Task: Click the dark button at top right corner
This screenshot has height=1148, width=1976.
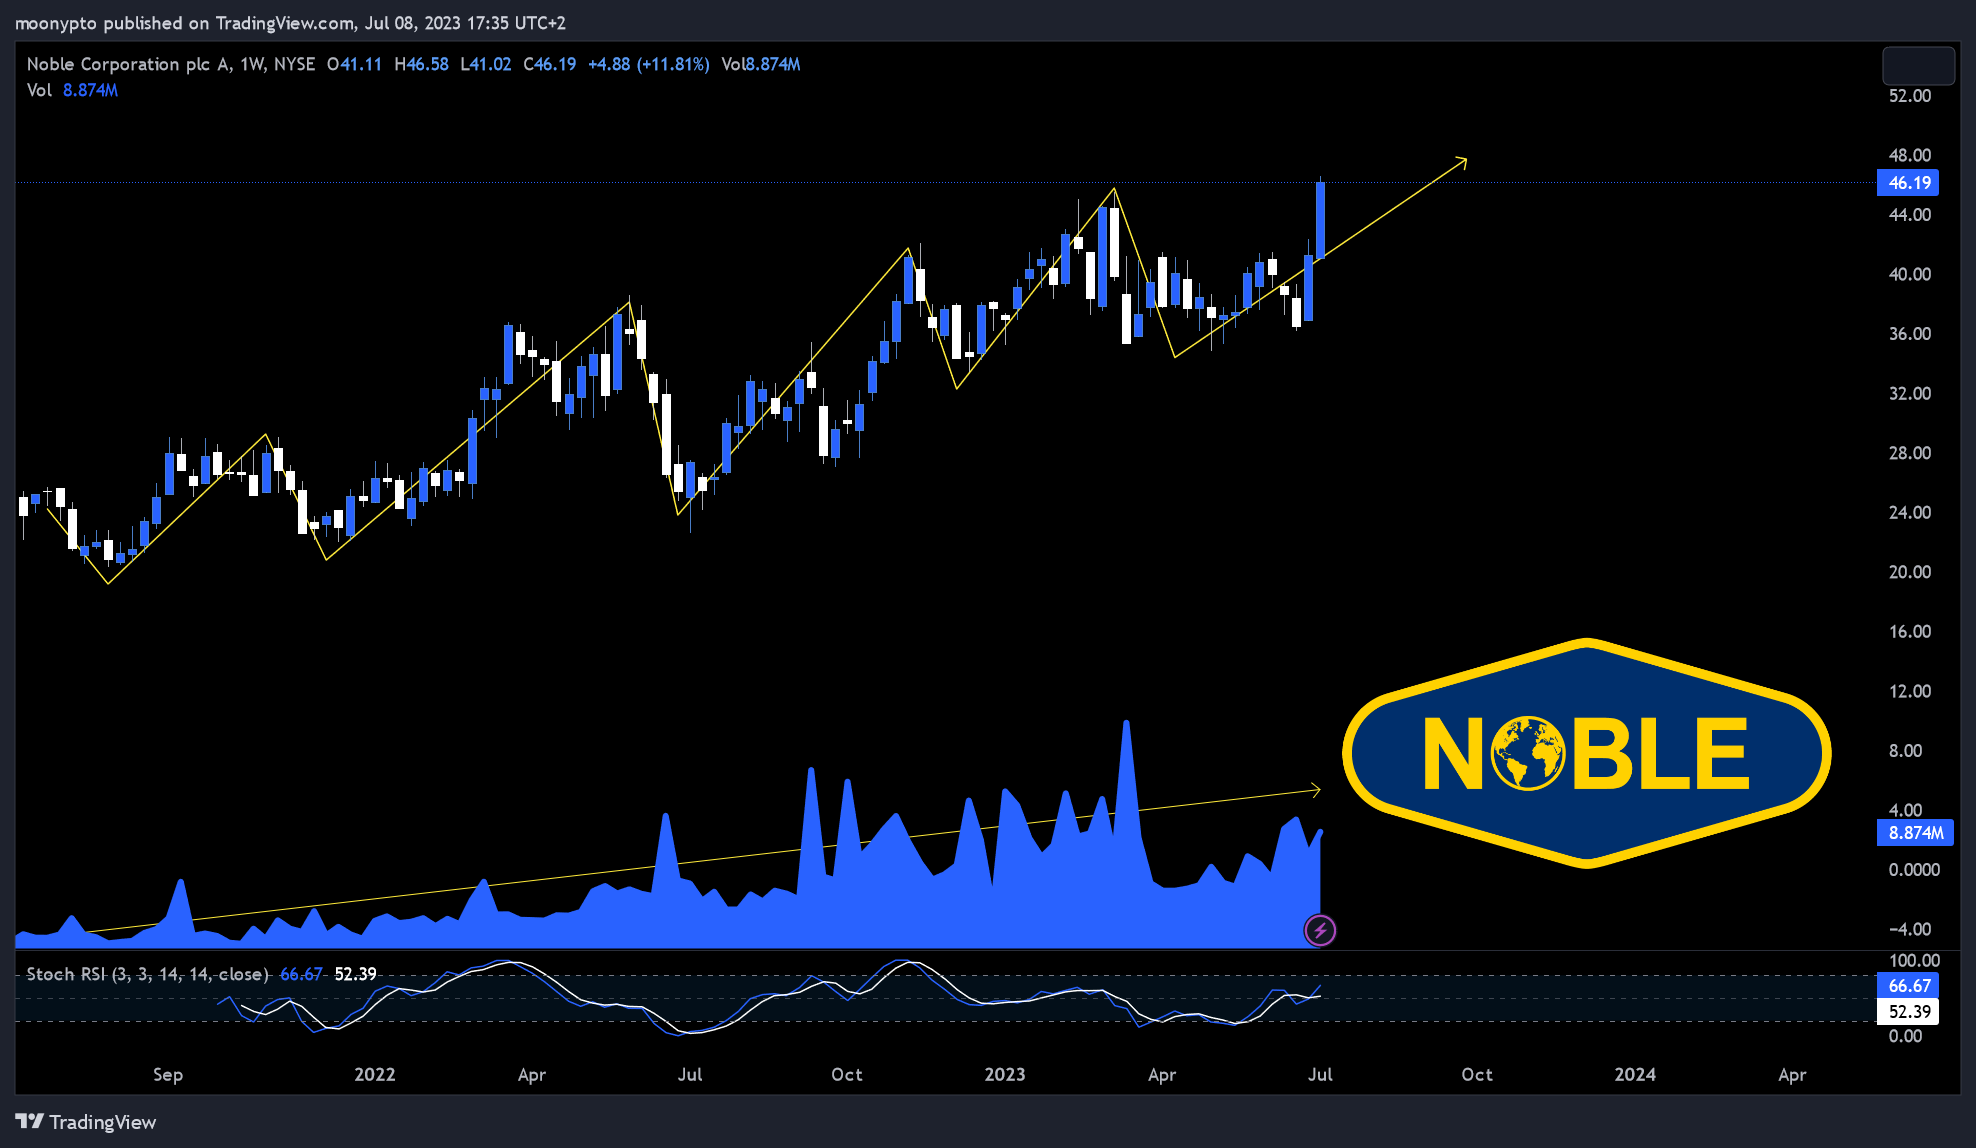Action: pyautogui.click(x=1918, y=66)
